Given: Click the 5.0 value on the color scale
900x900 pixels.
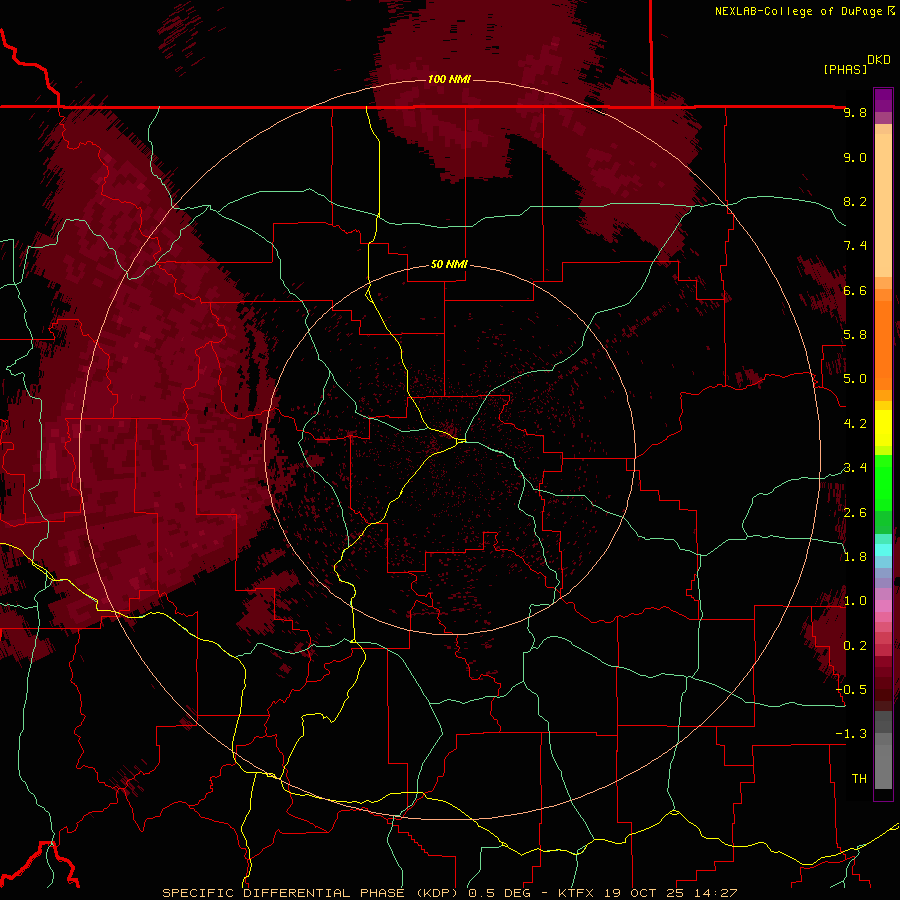Looking at the screenshot, I should point(855,379).
